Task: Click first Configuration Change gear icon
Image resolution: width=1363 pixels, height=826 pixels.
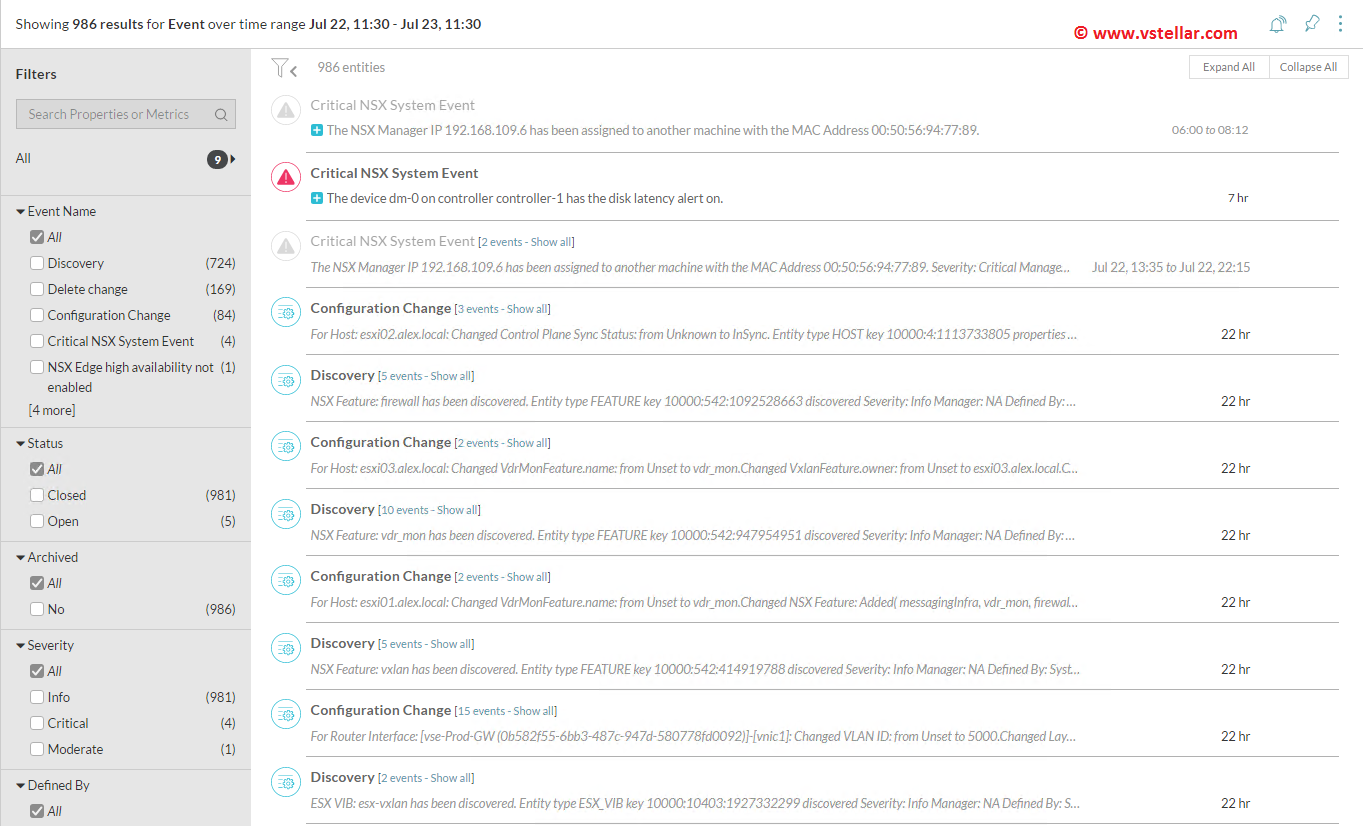Action: pos(286,313)
